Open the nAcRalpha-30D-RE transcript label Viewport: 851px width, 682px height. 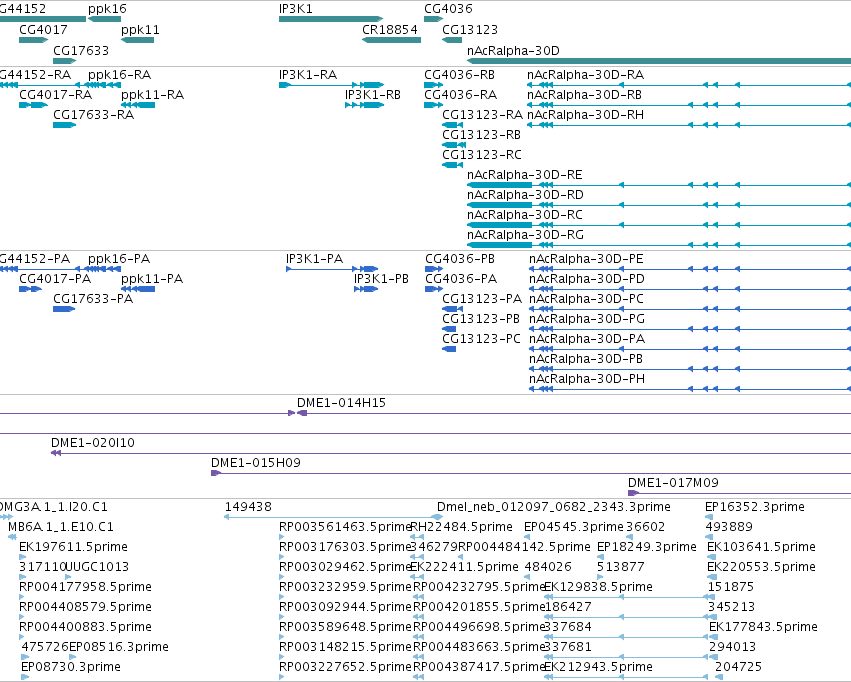coord(525,175)
